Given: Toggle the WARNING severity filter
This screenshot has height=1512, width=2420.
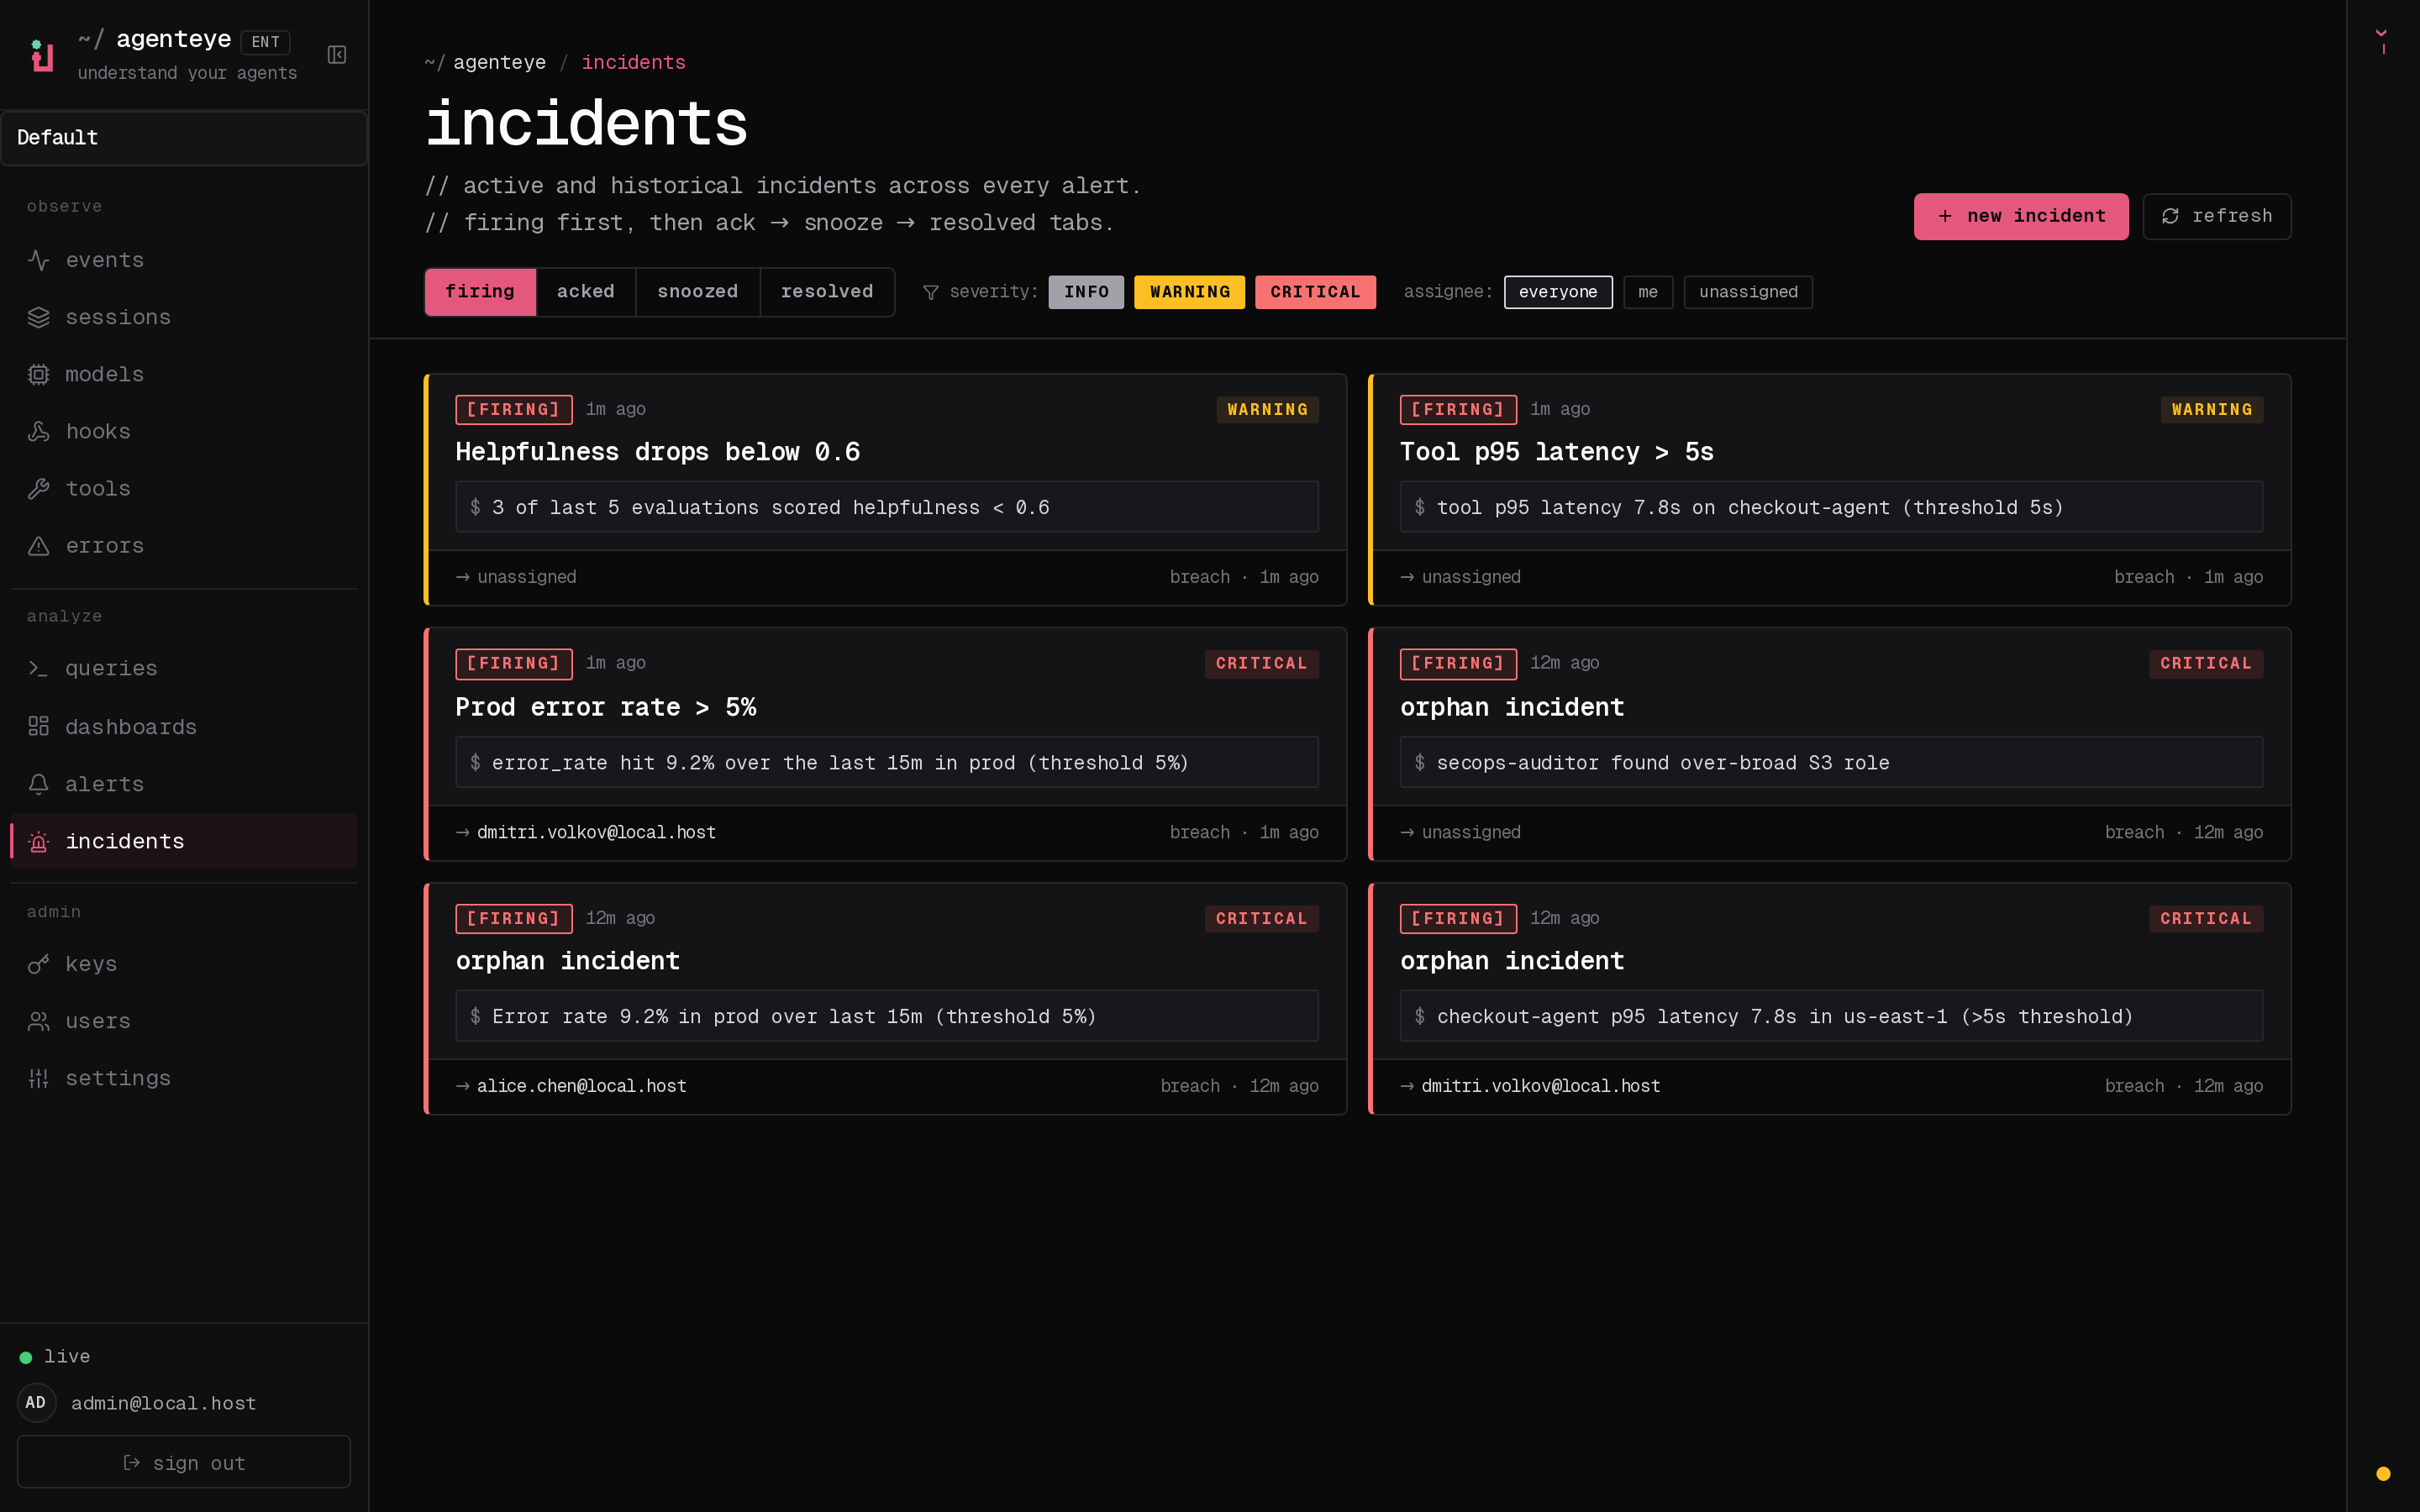Looking at the screenshot, I should pos(1189,292).
